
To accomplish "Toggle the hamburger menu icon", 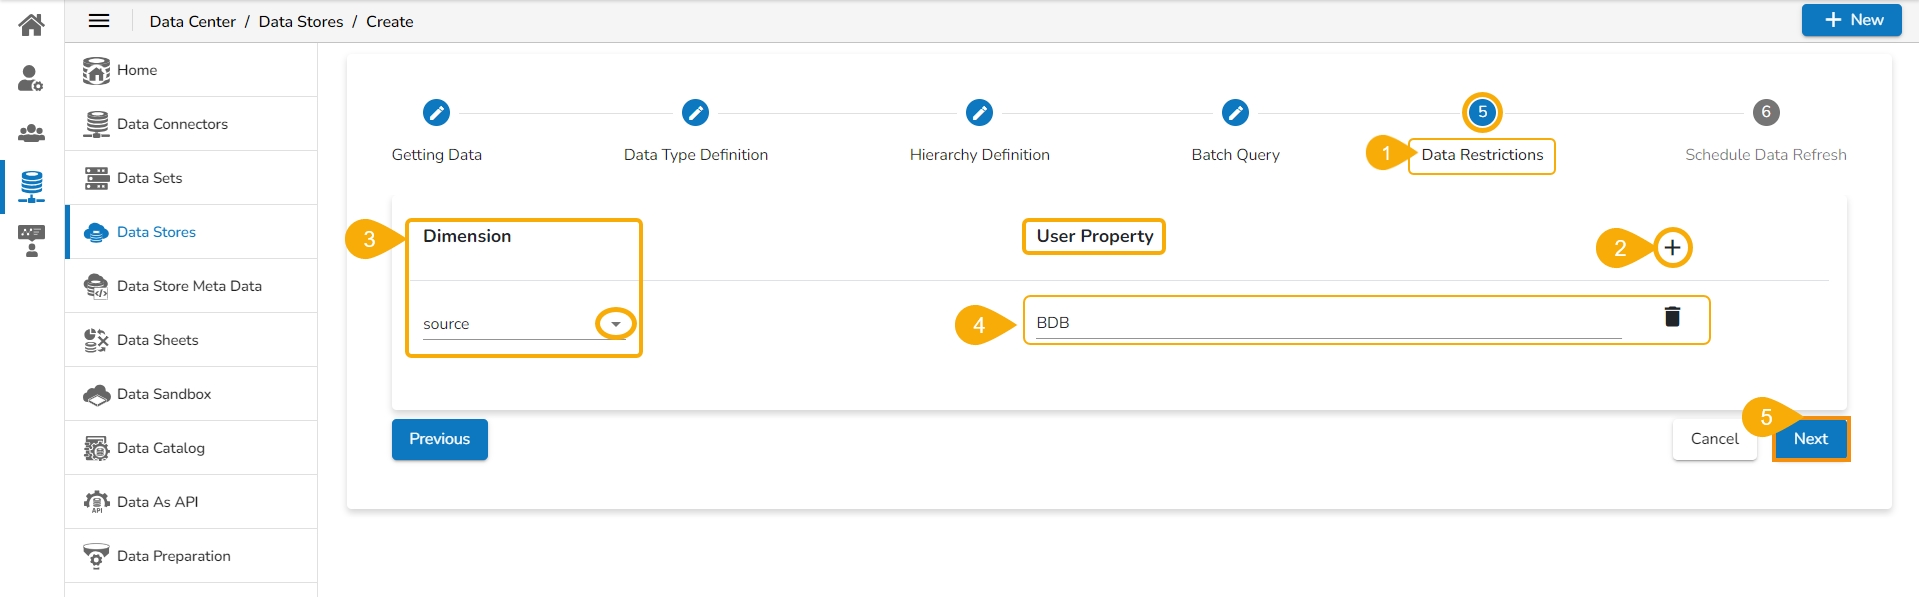I will click(99, 21).
